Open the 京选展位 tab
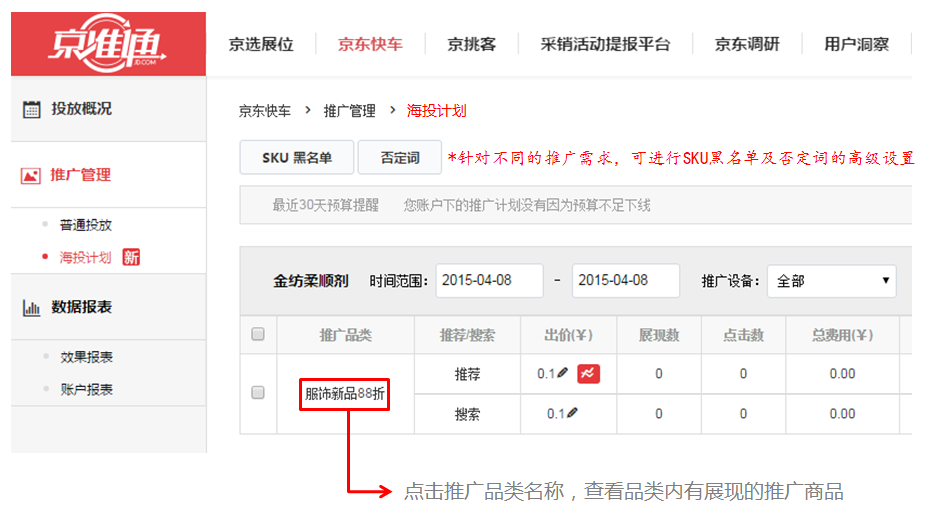 pos(261,44)
